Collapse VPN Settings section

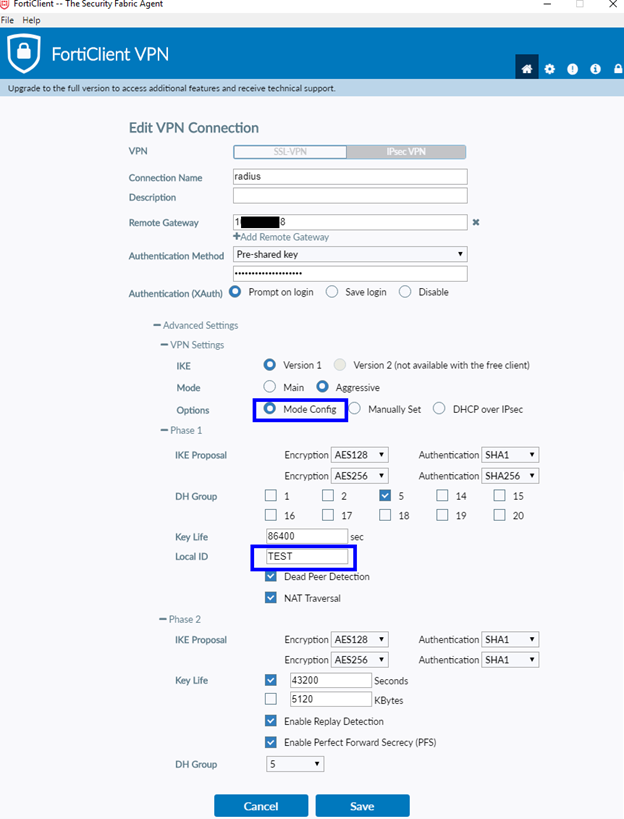pos(192,345)
